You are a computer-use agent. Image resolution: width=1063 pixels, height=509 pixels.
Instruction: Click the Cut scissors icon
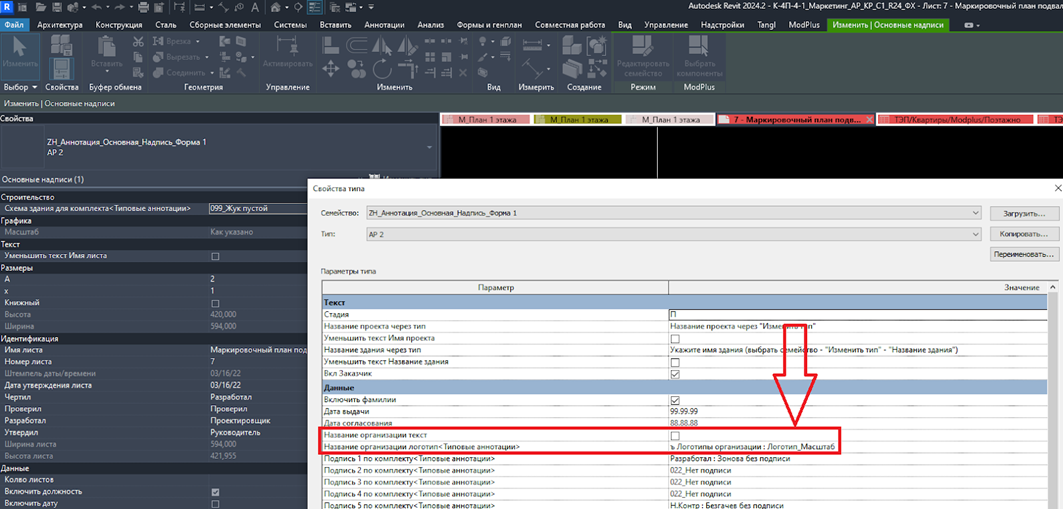click(x=138, y=42)
